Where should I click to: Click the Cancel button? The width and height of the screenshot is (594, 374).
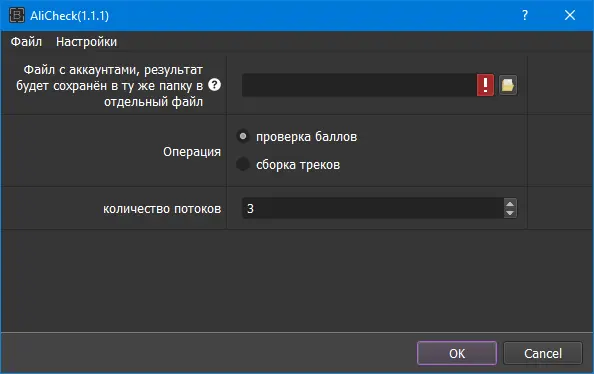click(x=542, y=353)
